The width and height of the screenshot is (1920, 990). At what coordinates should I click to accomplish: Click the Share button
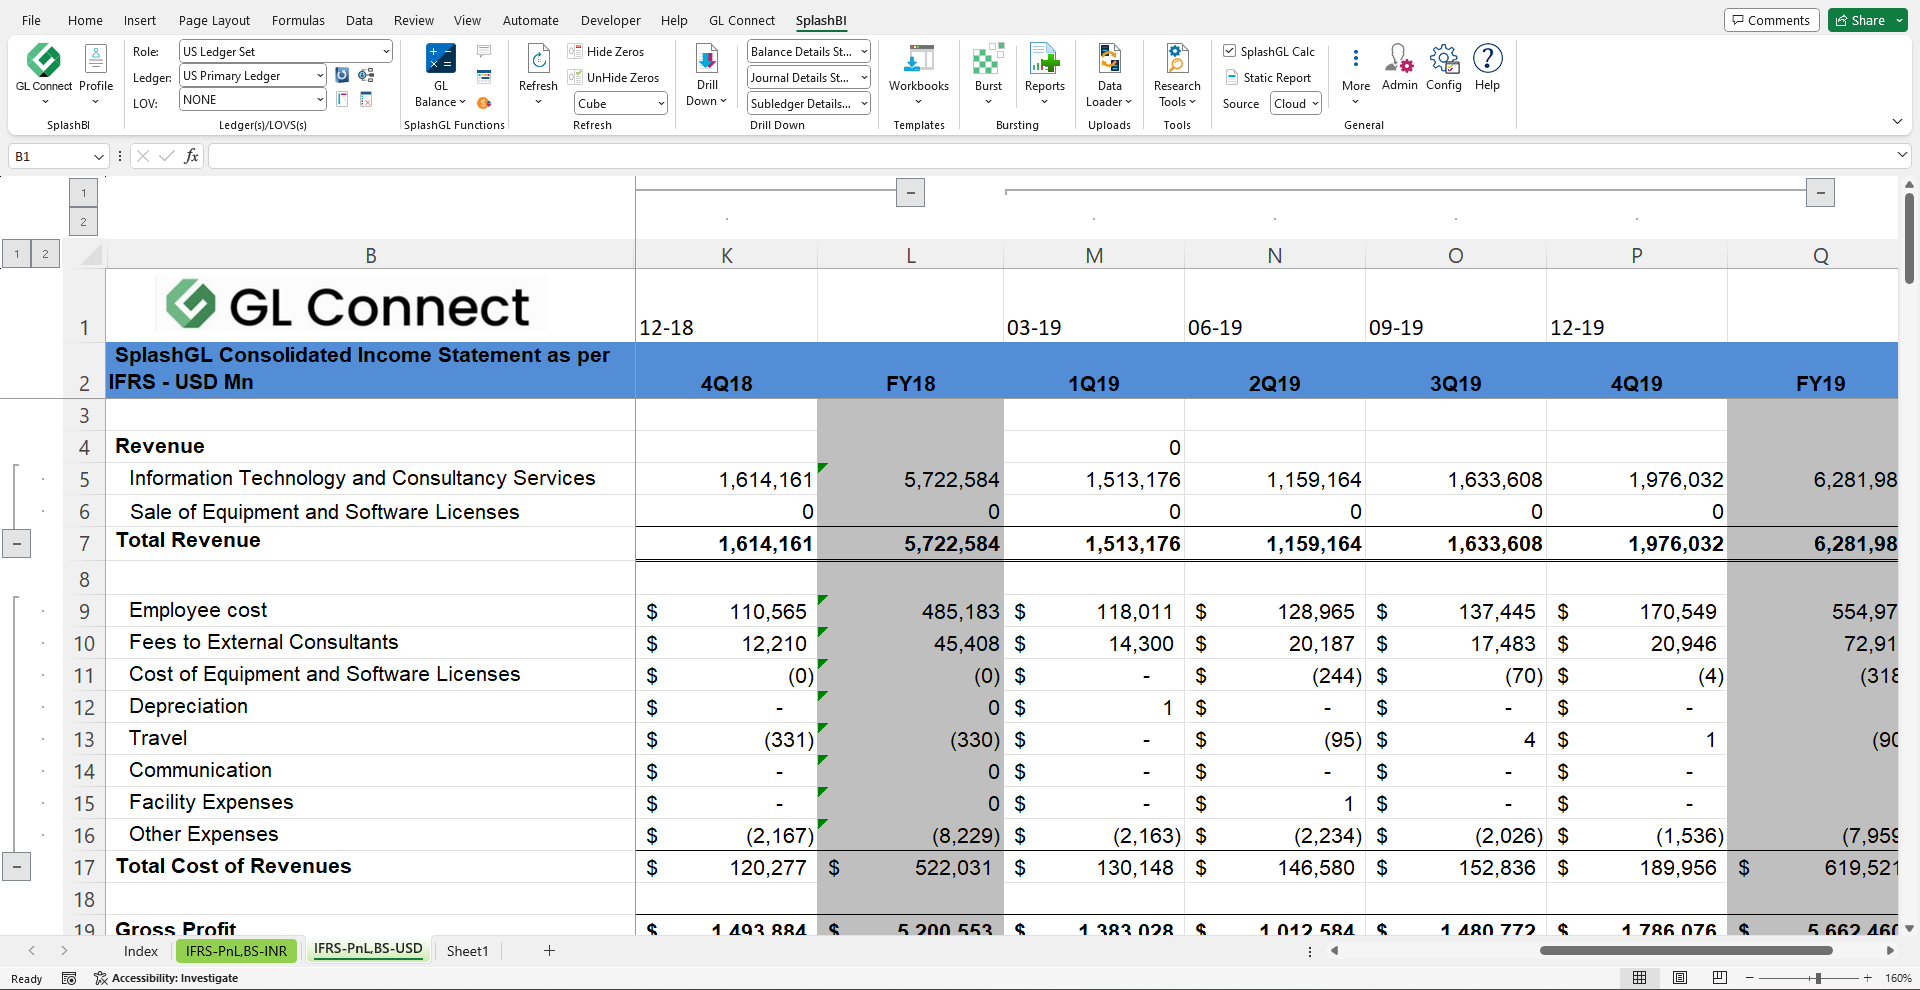point(1860,20)
